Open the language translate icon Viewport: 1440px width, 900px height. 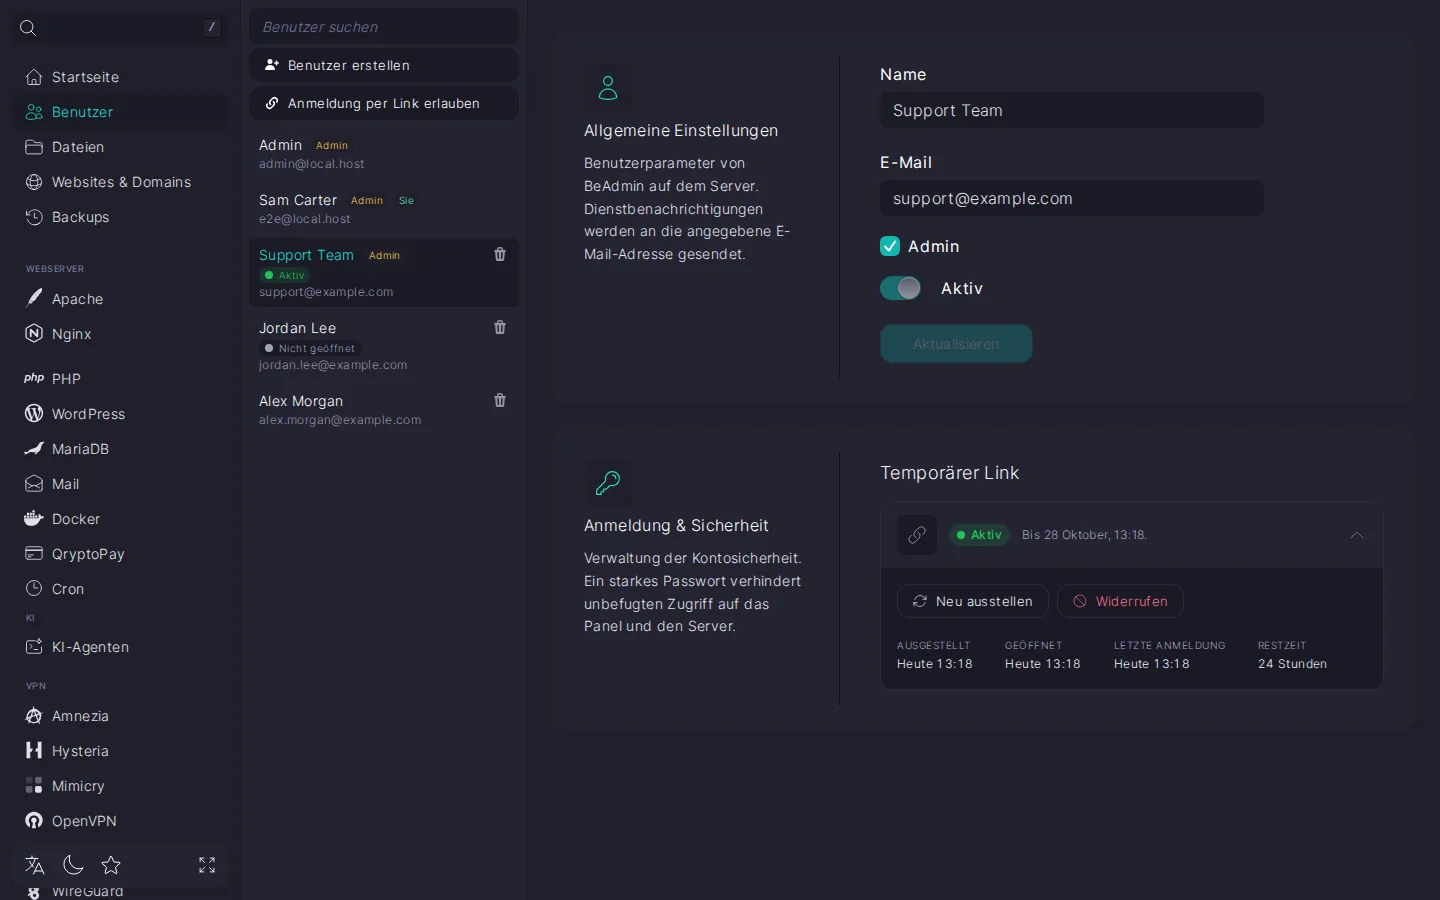35,865
